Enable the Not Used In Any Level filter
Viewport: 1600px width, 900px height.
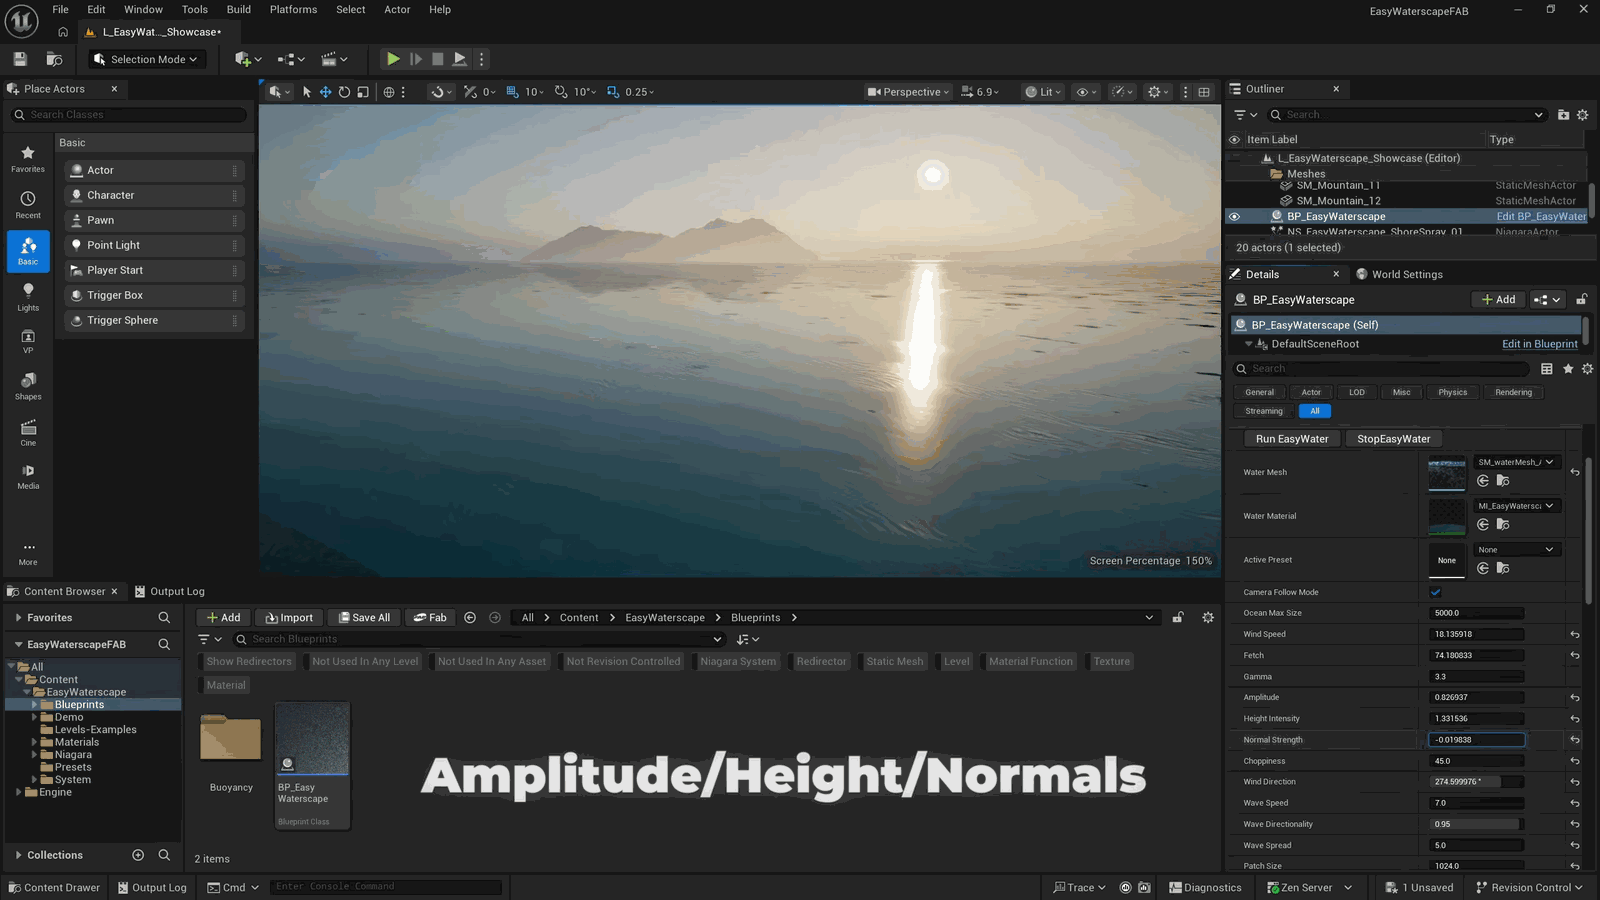[x=365, y=661]
